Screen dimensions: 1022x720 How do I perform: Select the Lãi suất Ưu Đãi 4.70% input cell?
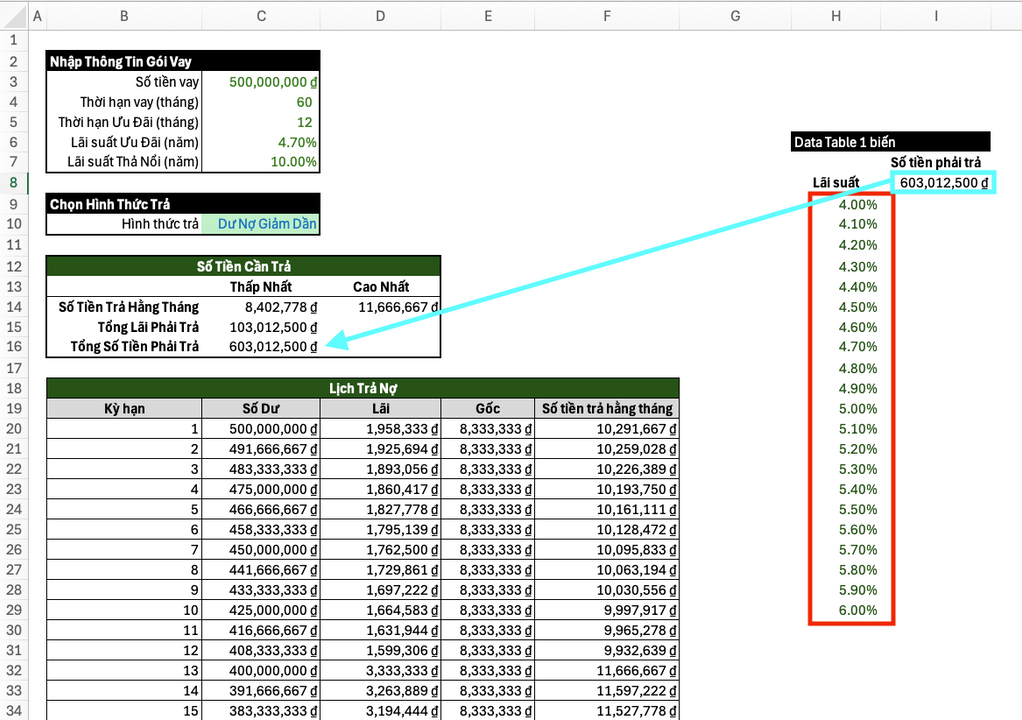261,142
